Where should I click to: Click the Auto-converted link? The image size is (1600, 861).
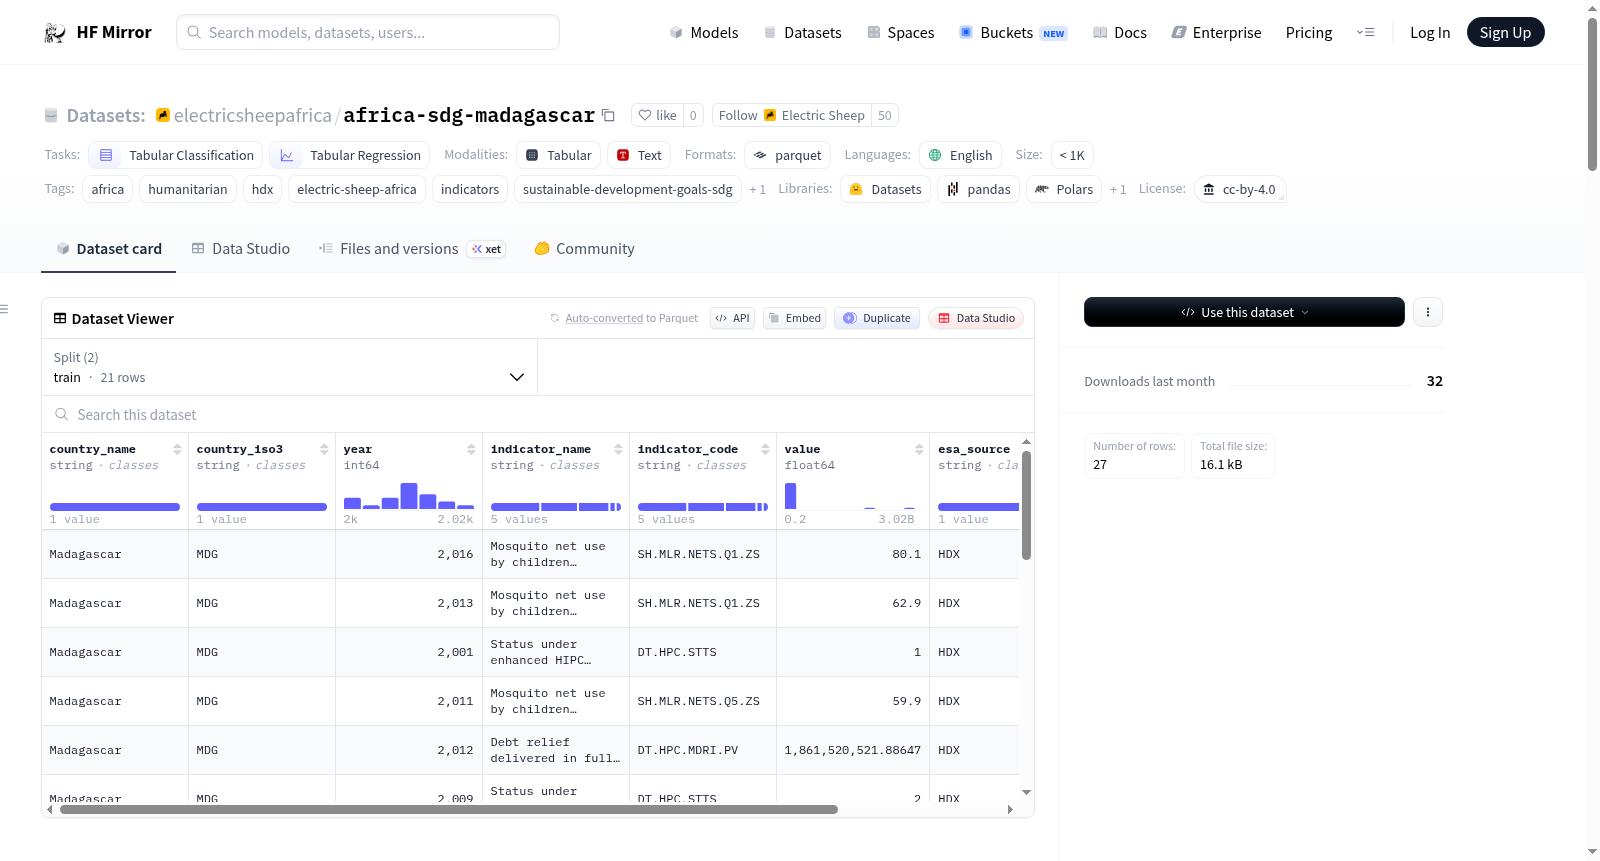point(604,318)
